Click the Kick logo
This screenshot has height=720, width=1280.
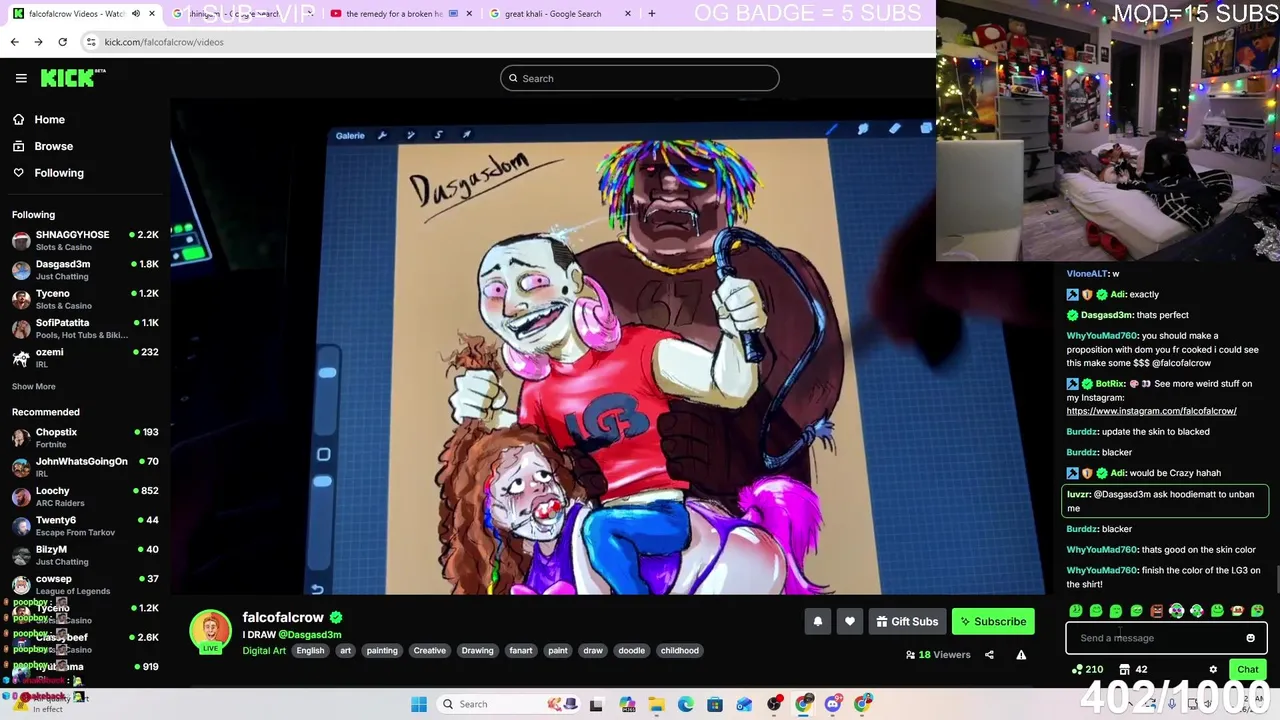(73, 78)
